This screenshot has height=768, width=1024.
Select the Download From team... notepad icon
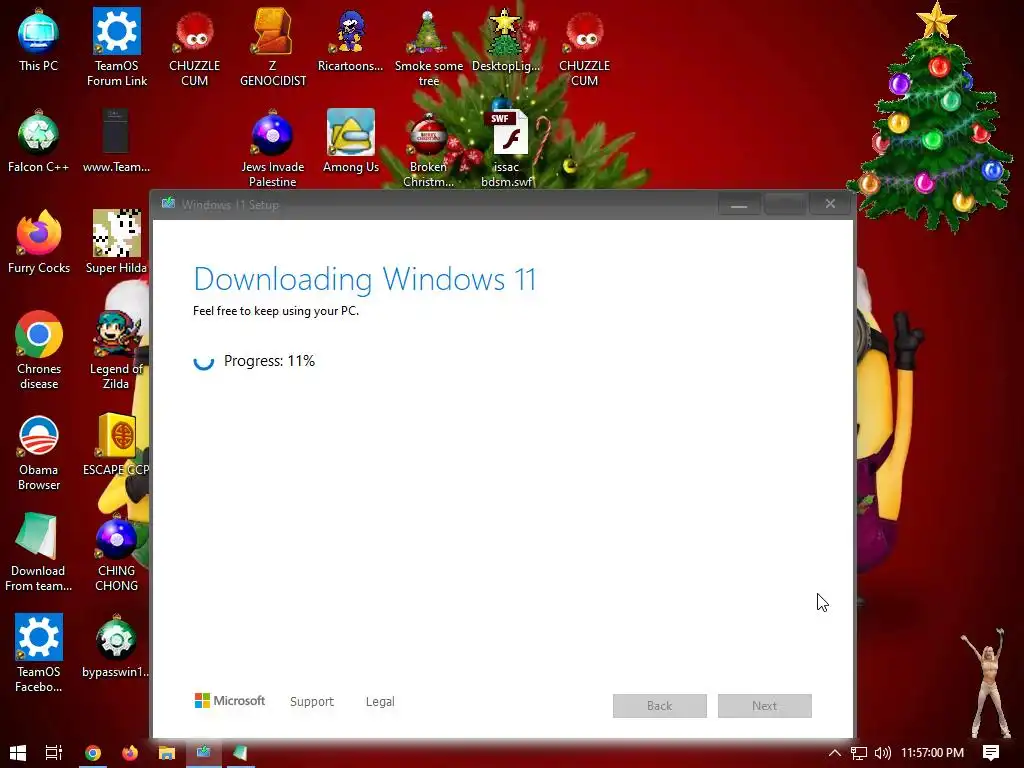pos(38,552)
